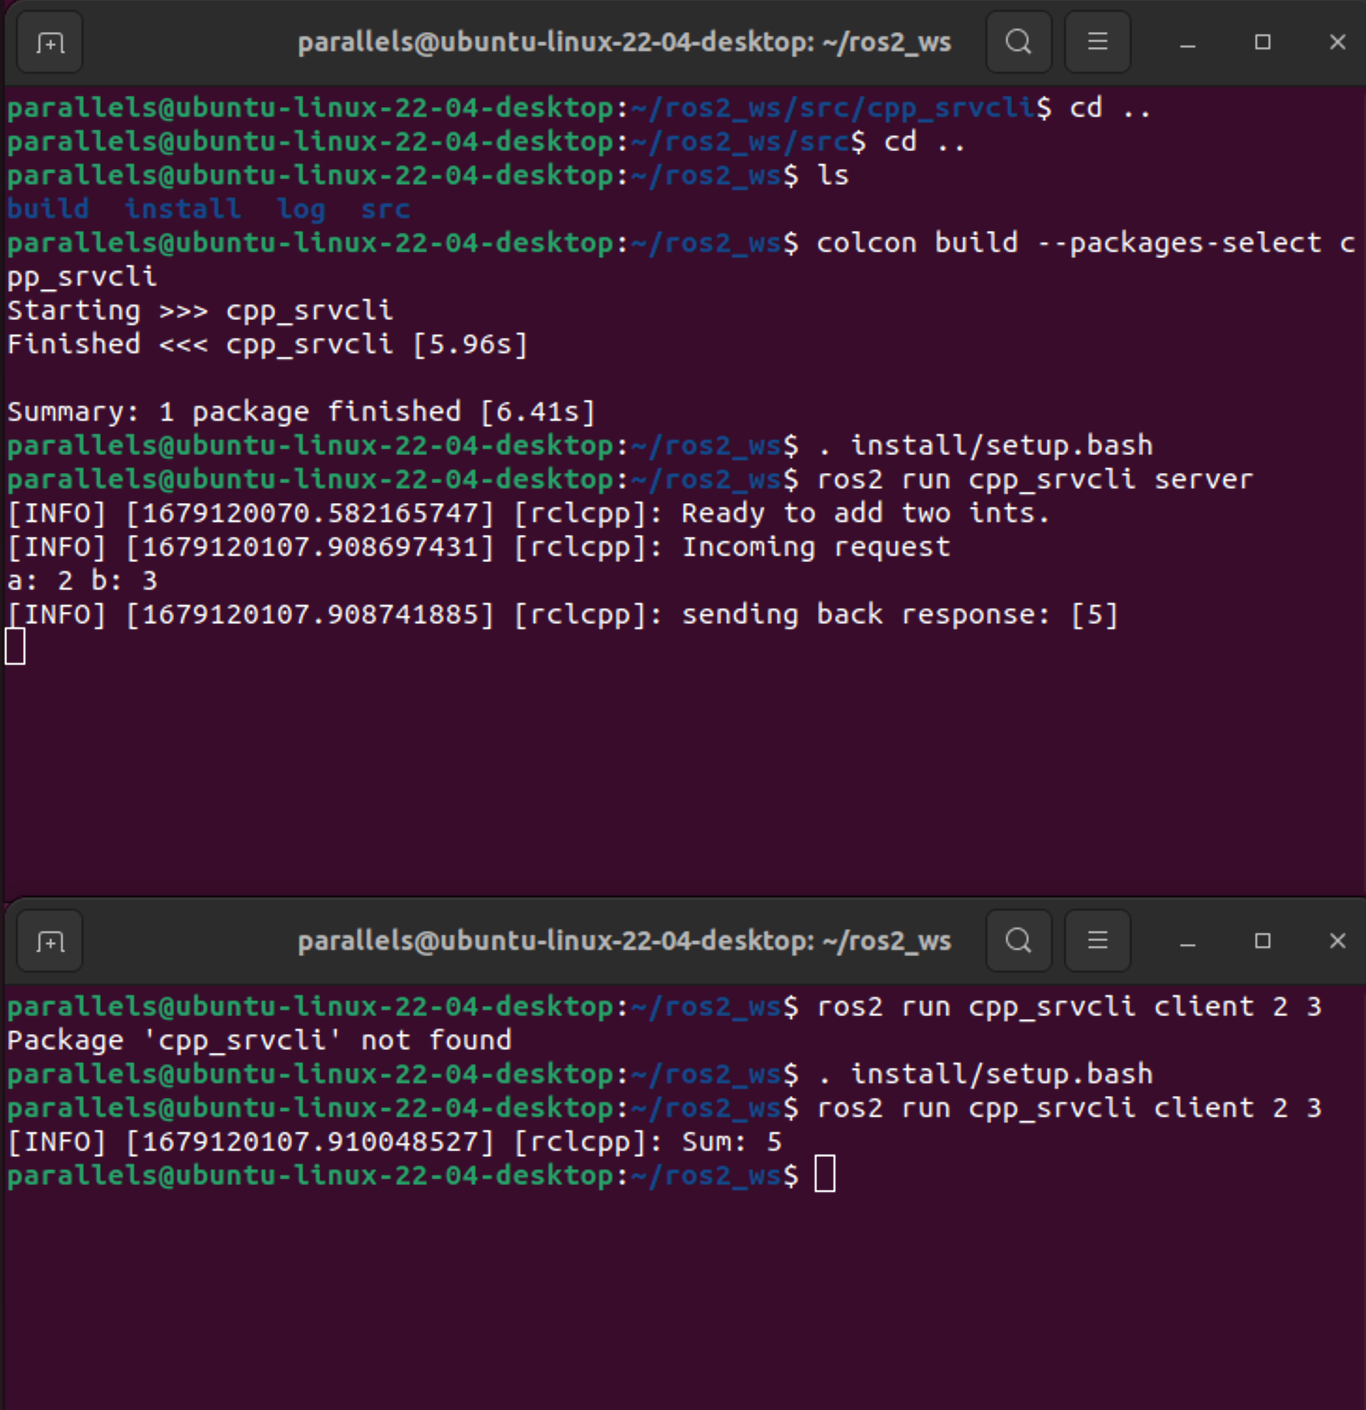This screenshot has height=1410, width=1366.
Task: Open search in the top terminal window
Action: click(1018, 42)
